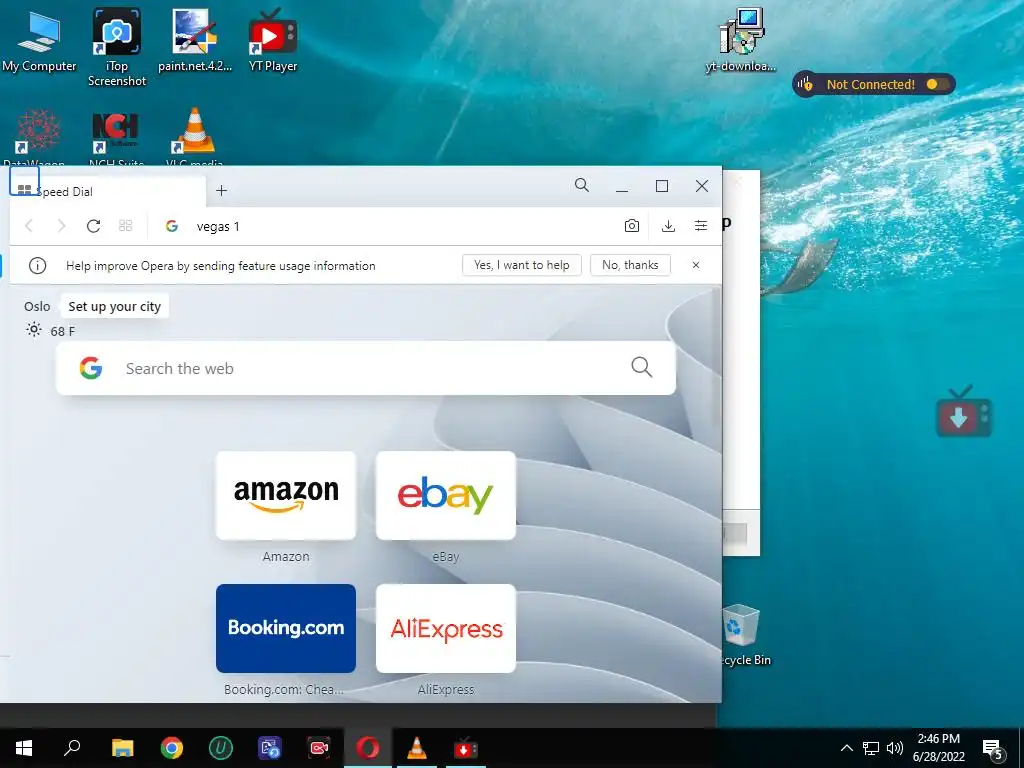Click the magnifier in the Speed Dial search box
Image resolution: width=1024 pixels, height=768 pixels.
pyautogui.click(x=641, y=367)
